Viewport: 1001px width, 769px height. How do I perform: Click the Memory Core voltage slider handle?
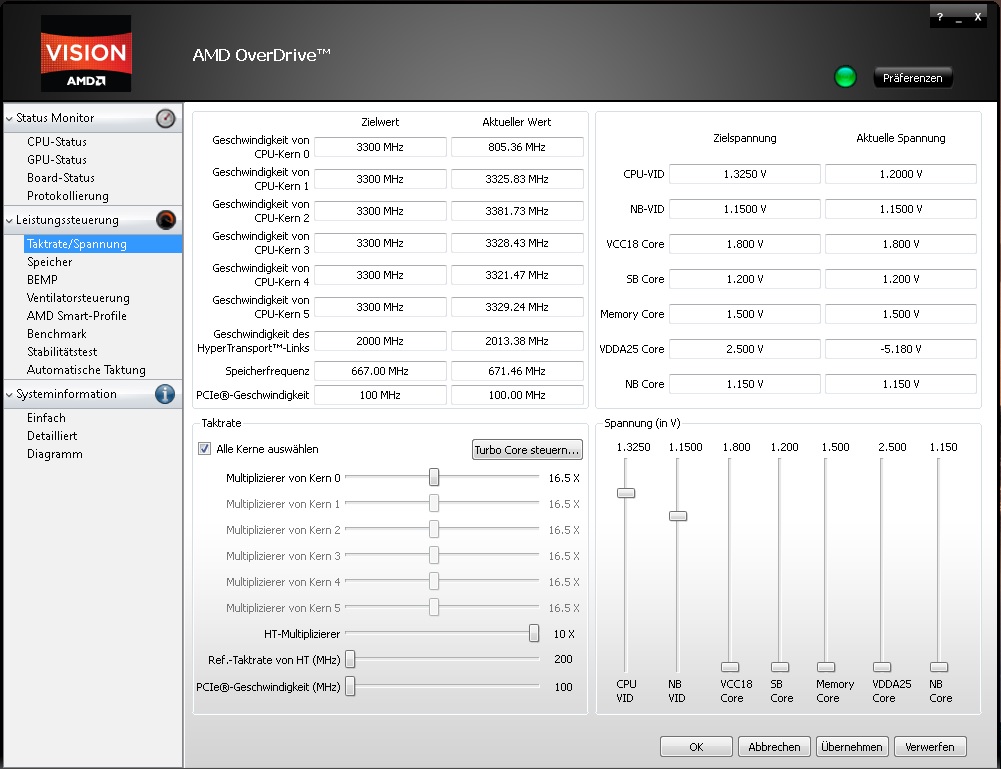coord(825,667)
